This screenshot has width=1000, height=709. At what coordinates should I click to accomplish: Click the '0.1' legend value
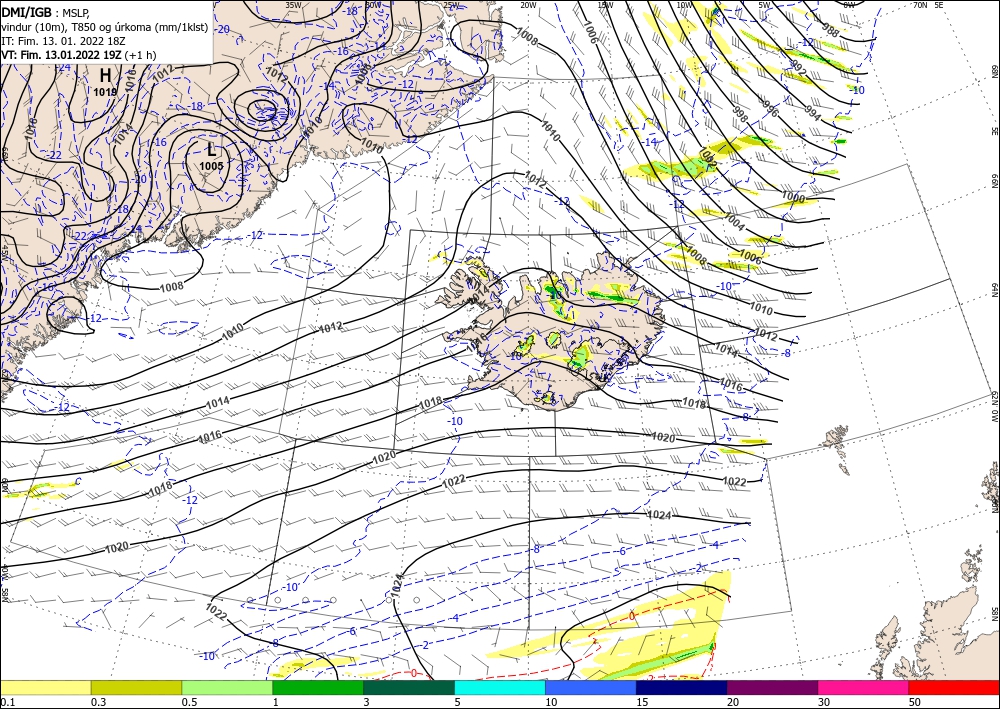click(x=6, y=702)
